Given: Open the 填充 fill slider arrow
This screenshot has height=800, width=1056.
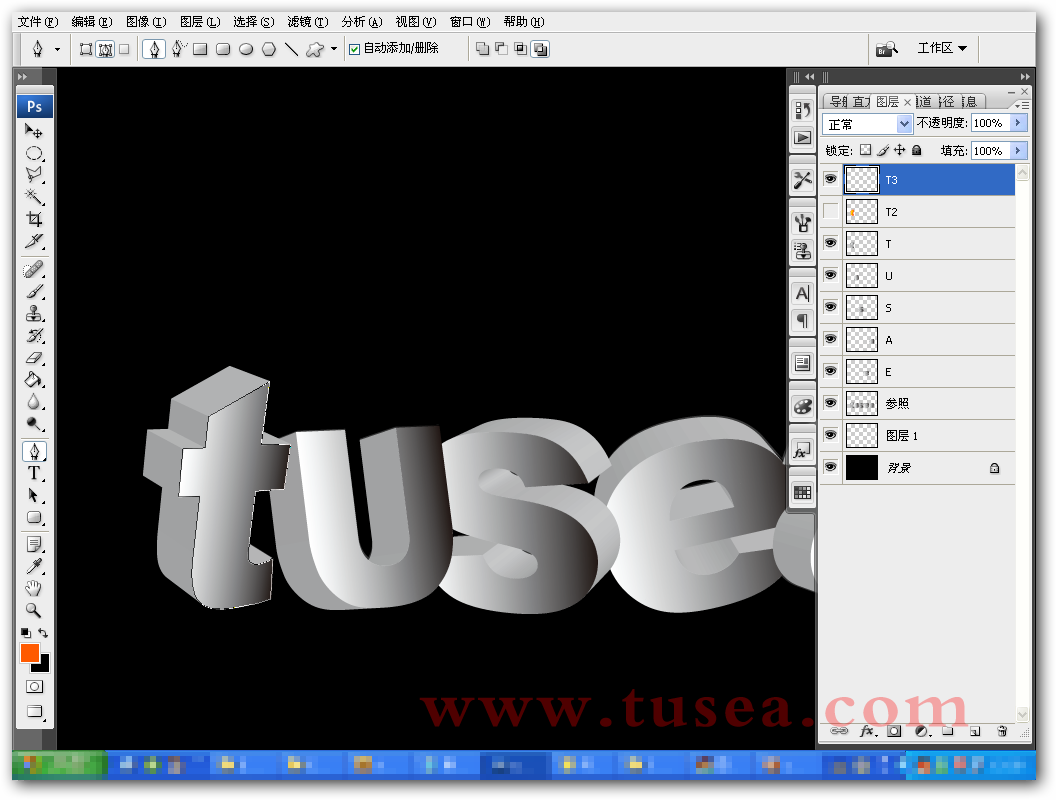Looking at the screenshot, I should 1019,150.
